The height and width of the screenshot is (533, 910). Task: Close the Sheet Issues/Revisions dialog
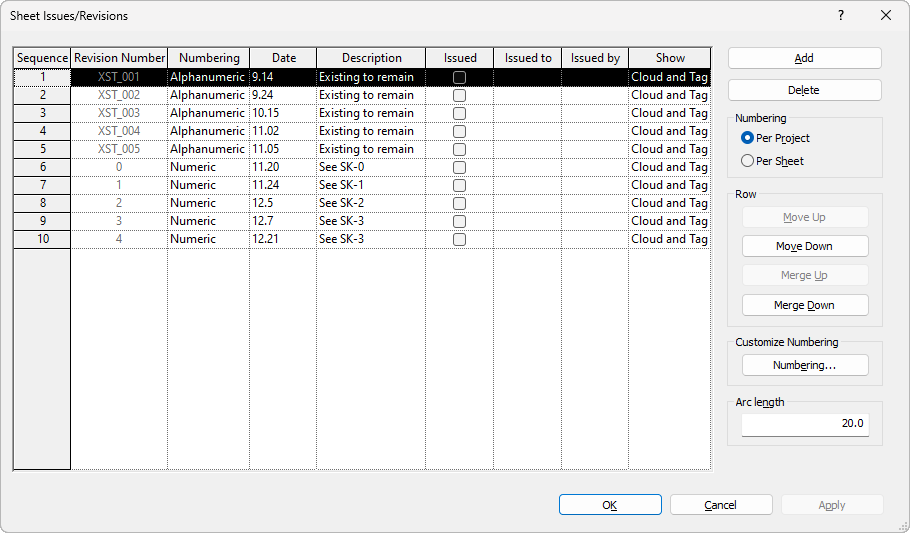(886, 16)
